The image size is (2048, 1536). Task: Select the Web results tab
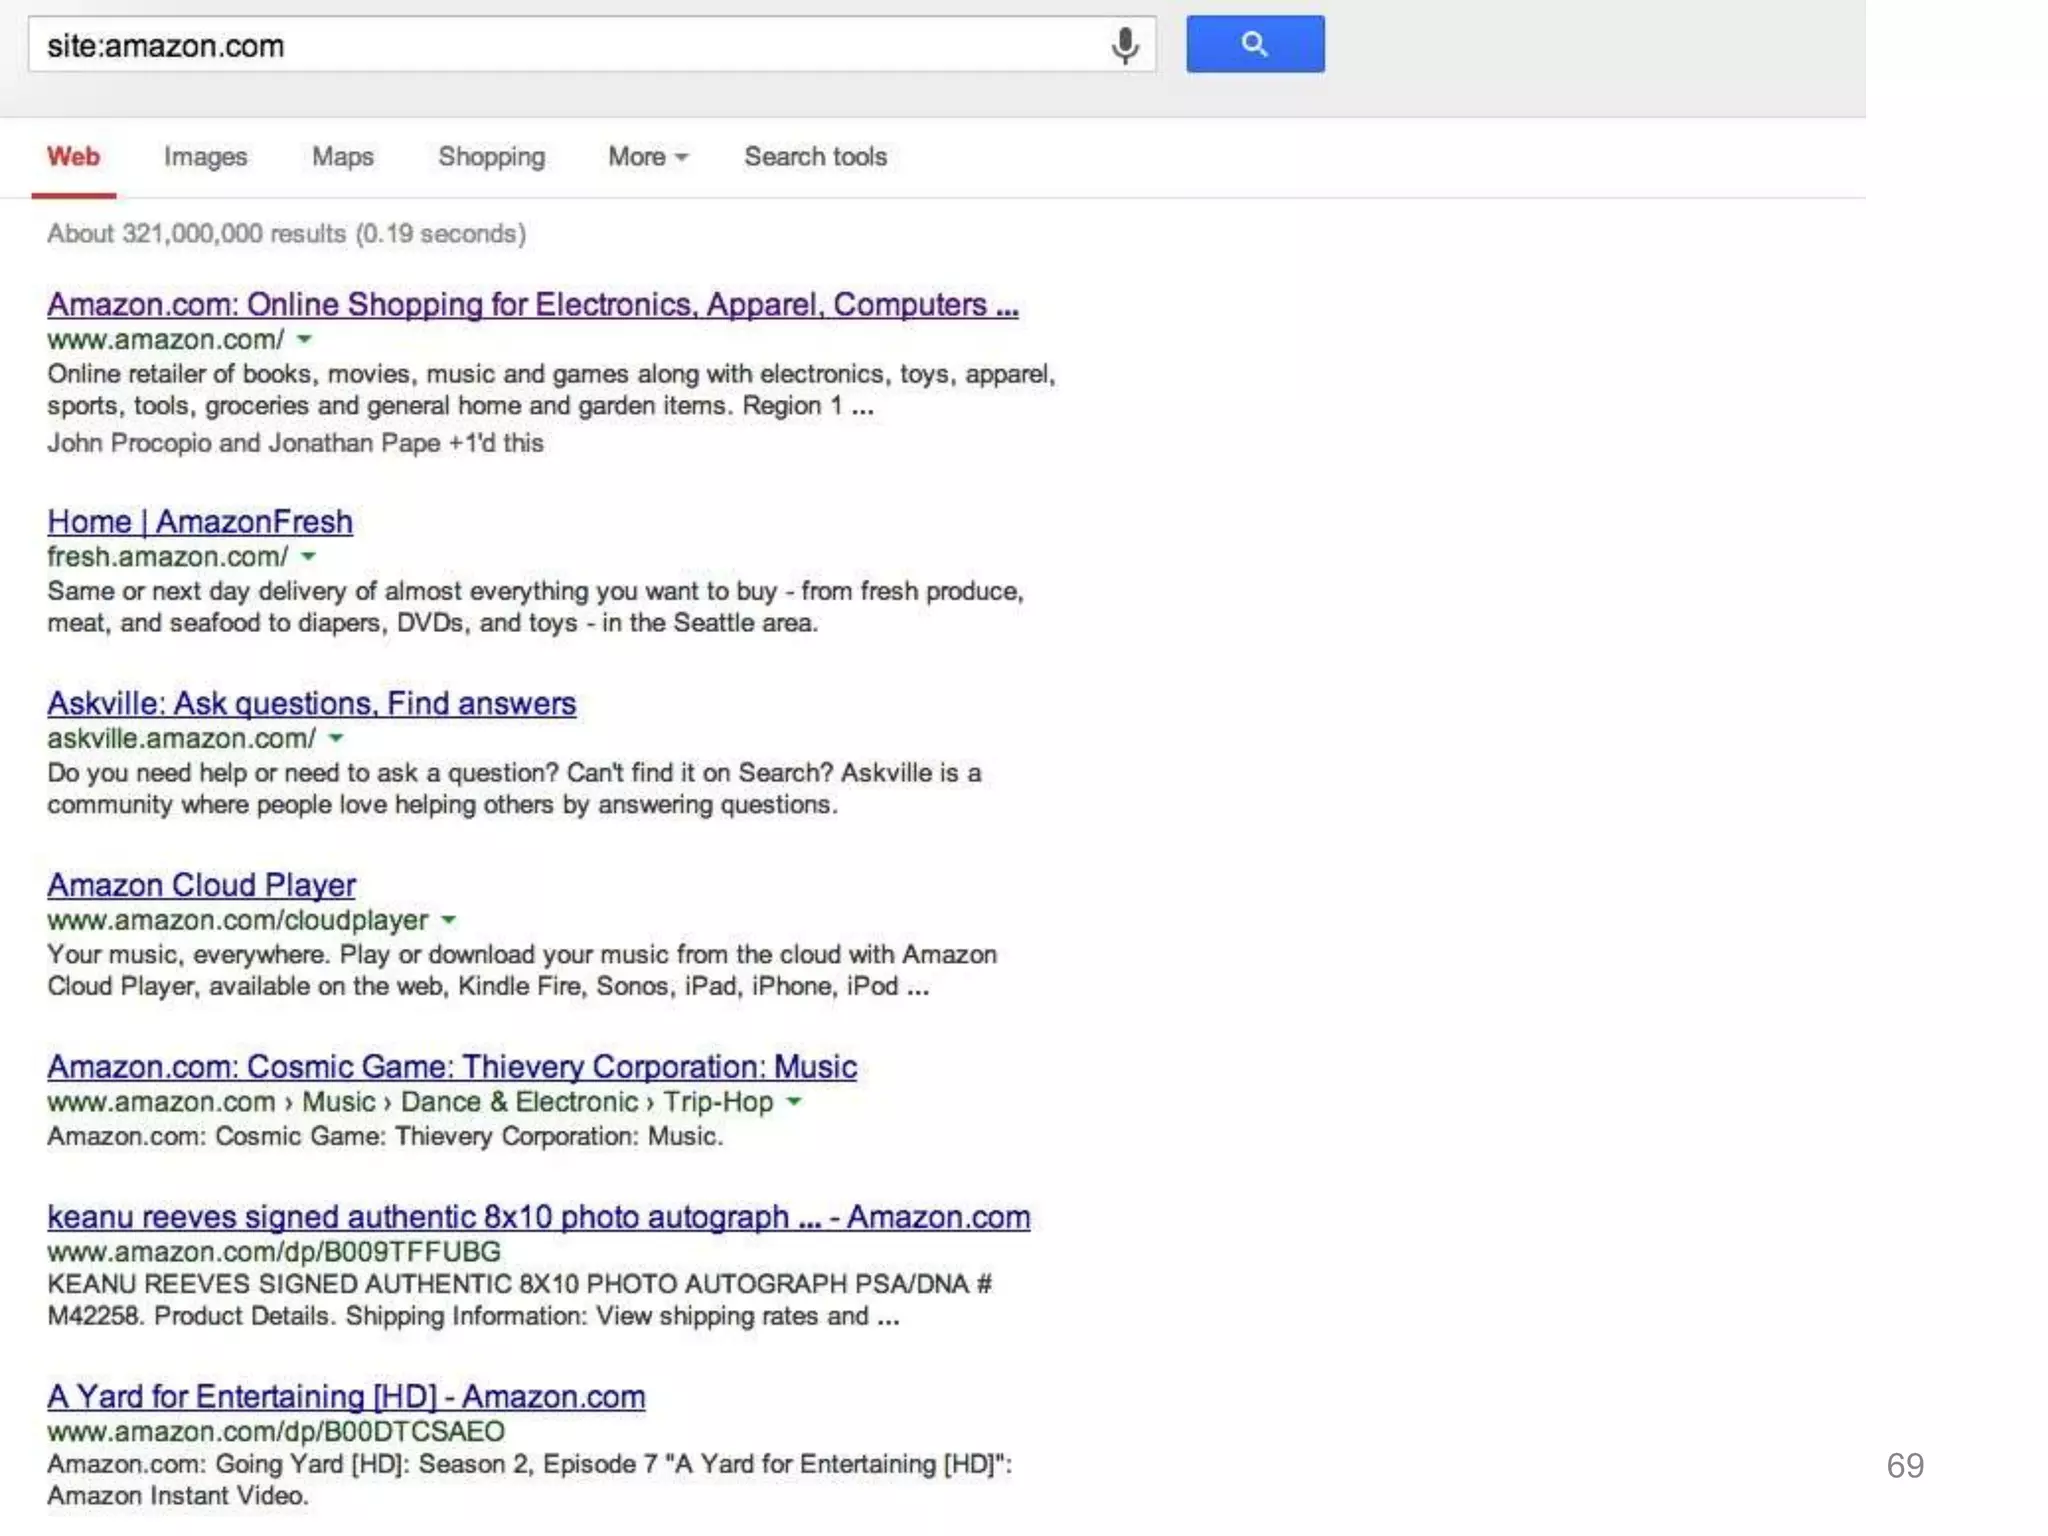(x=73, y=157)
